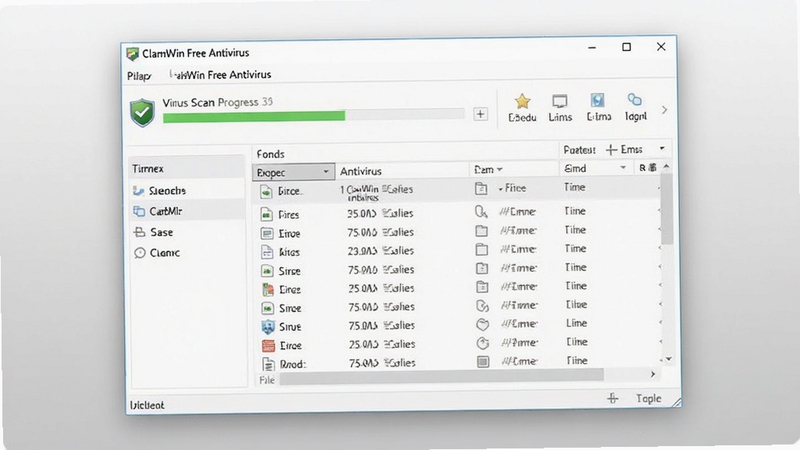Click the Dicleot status bar text

(147, 405)
